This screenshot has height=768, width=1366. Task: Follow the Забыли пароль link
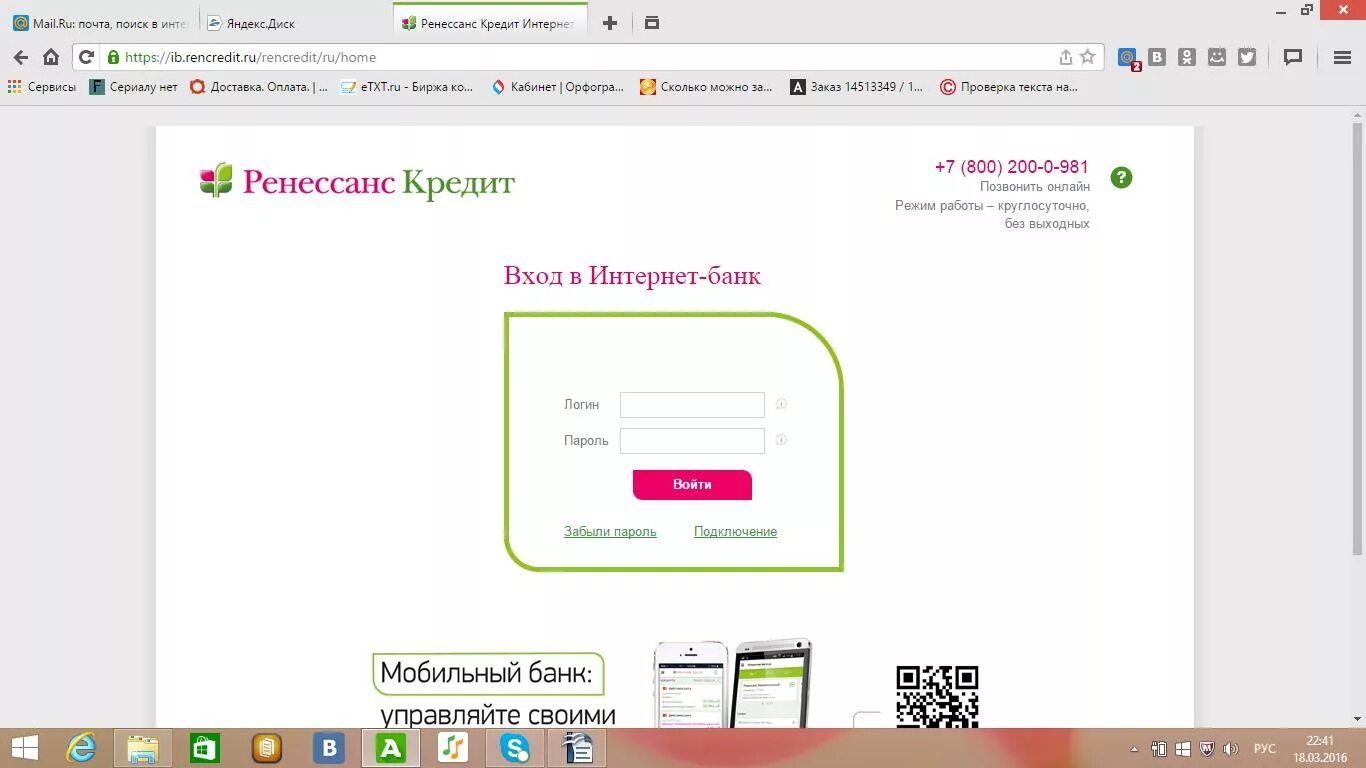[x=610, y=532]
